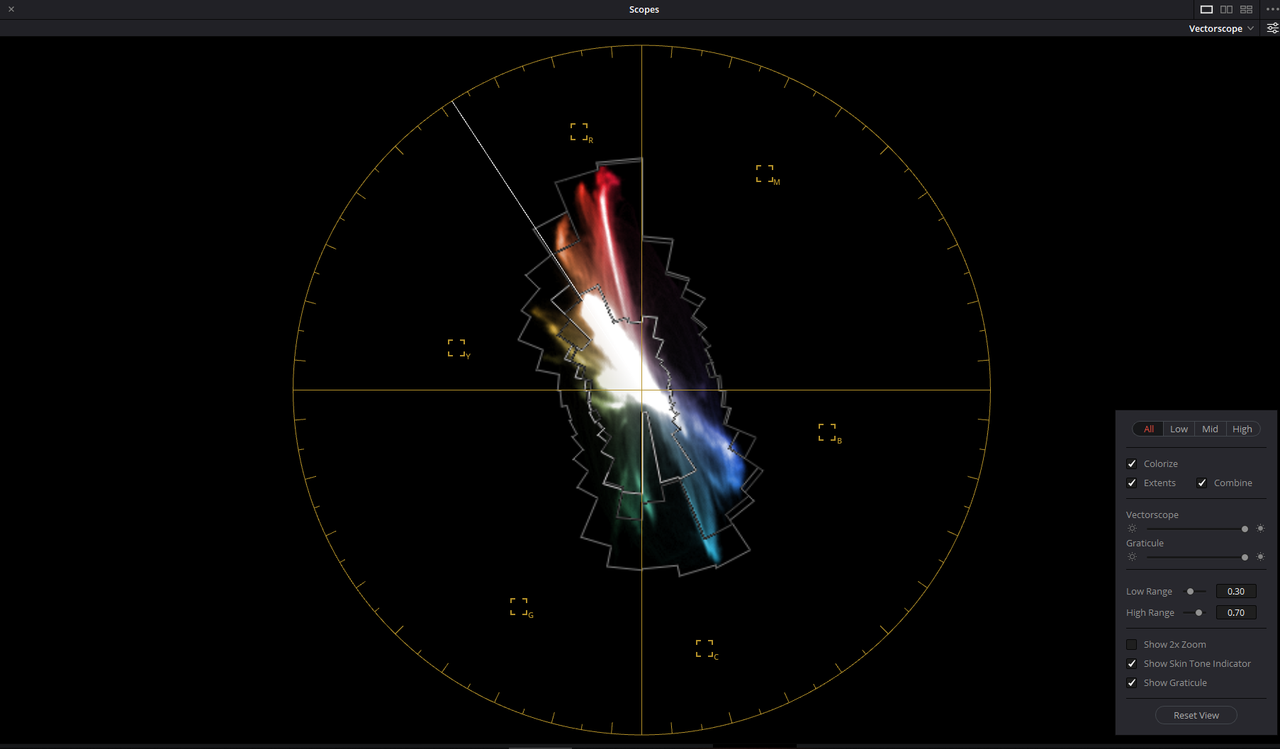Image resolution: width=1280 pixels, height=749 pixels.
Task: Click the cyan (C) target box on vectorscope
Action: (705, 649)
